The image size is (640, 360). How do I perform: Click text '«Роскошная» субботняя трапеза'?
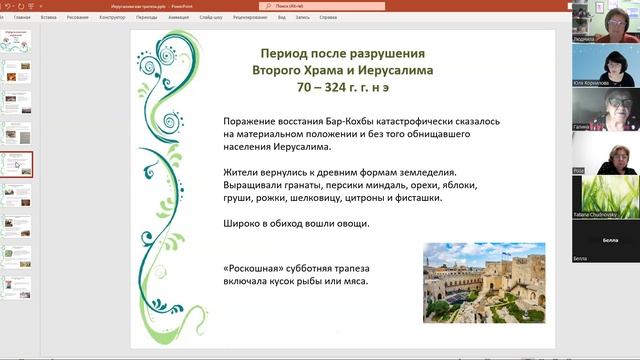point(296,269)
